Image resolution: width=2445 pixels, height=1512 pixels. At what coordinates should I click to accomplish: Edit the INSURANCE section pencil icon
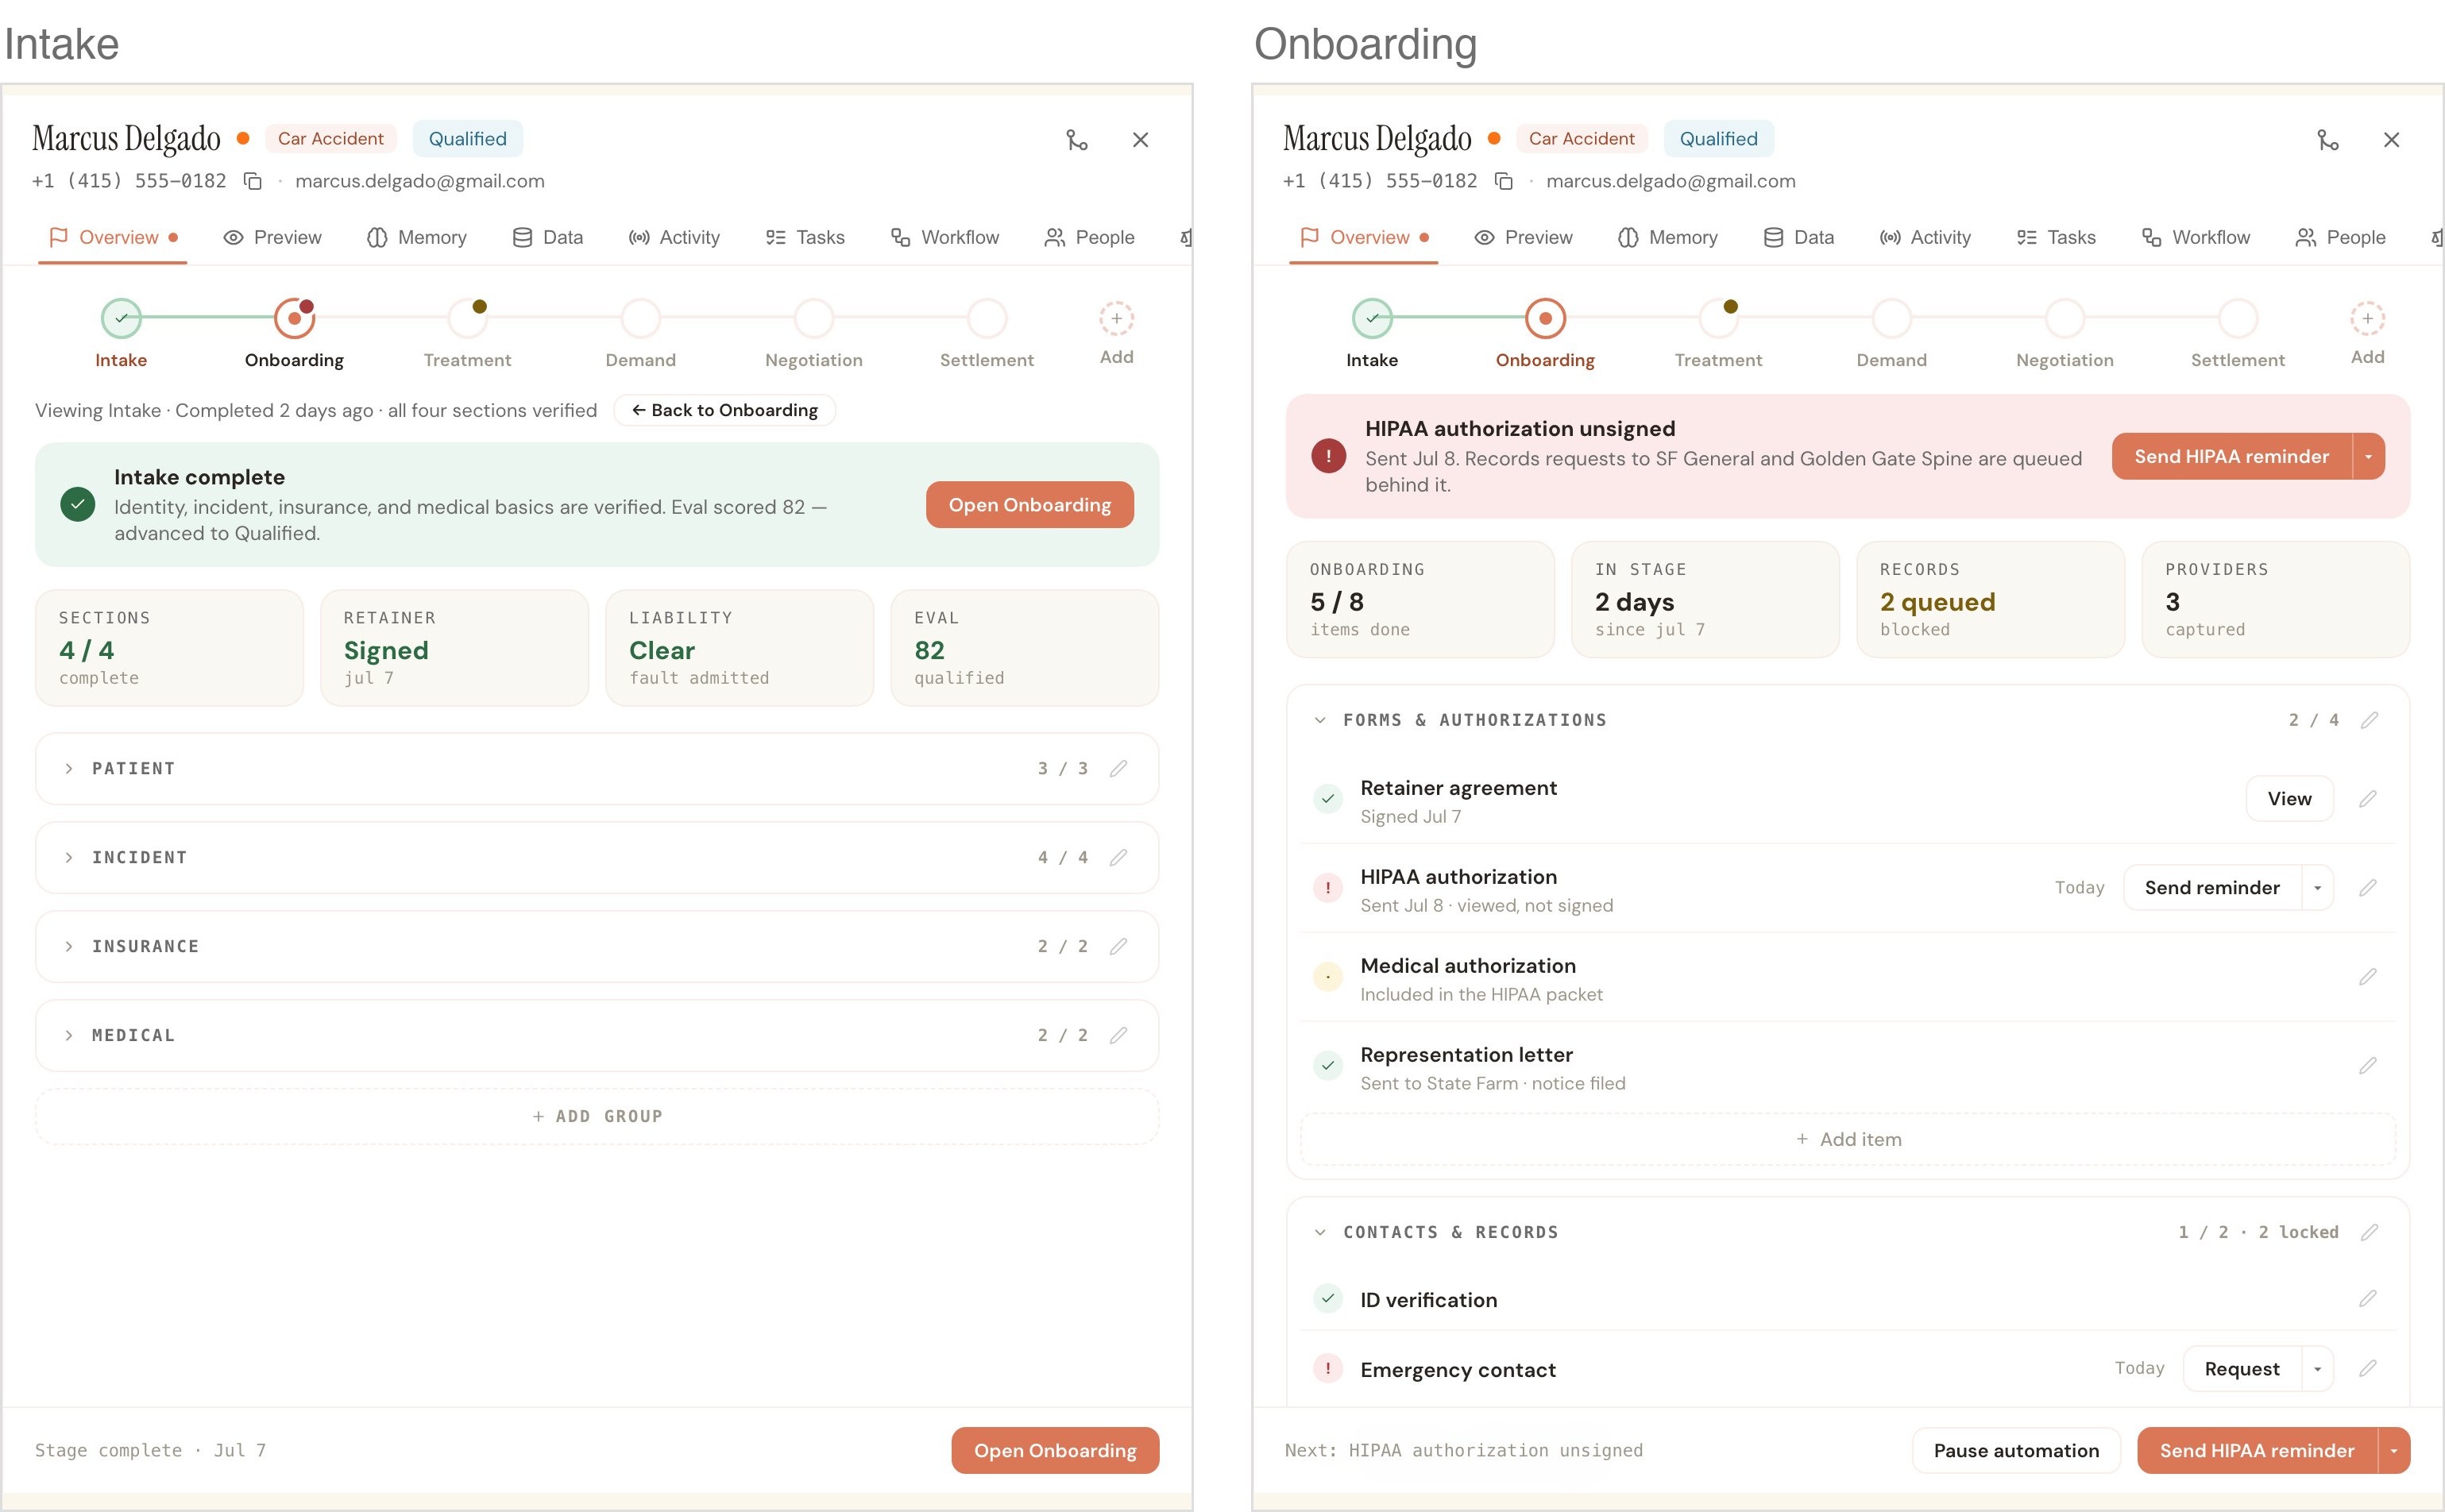click(x=1119, y=946)
